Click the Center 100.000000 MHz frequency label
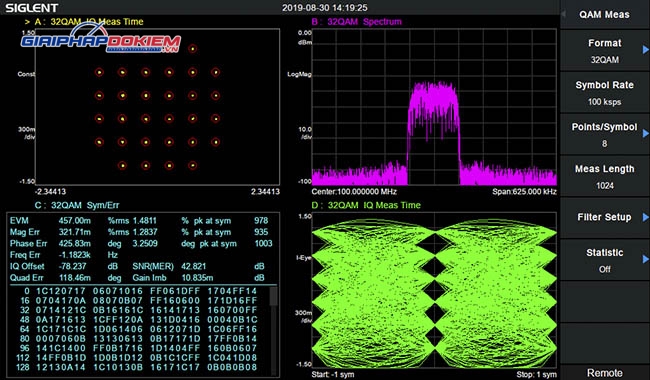 click(354, 192)
